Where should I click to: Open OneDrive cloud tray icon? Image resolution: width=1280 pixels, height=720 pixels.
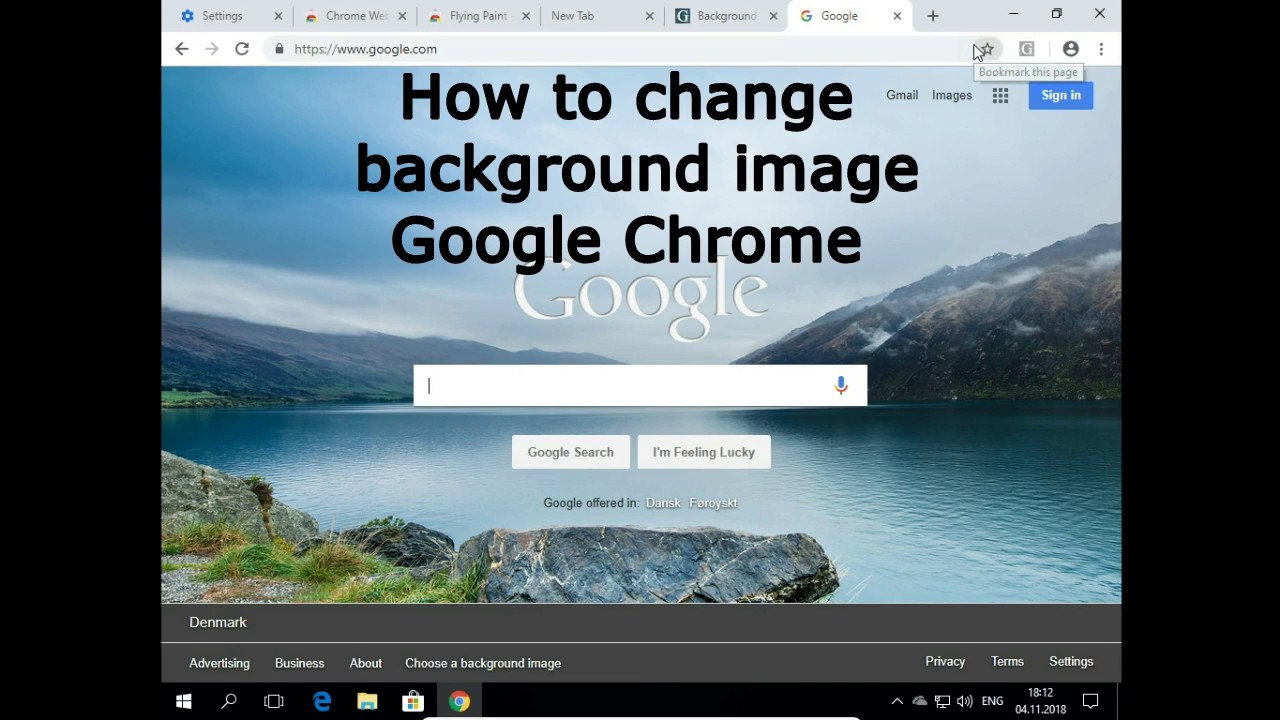[920, 702]
